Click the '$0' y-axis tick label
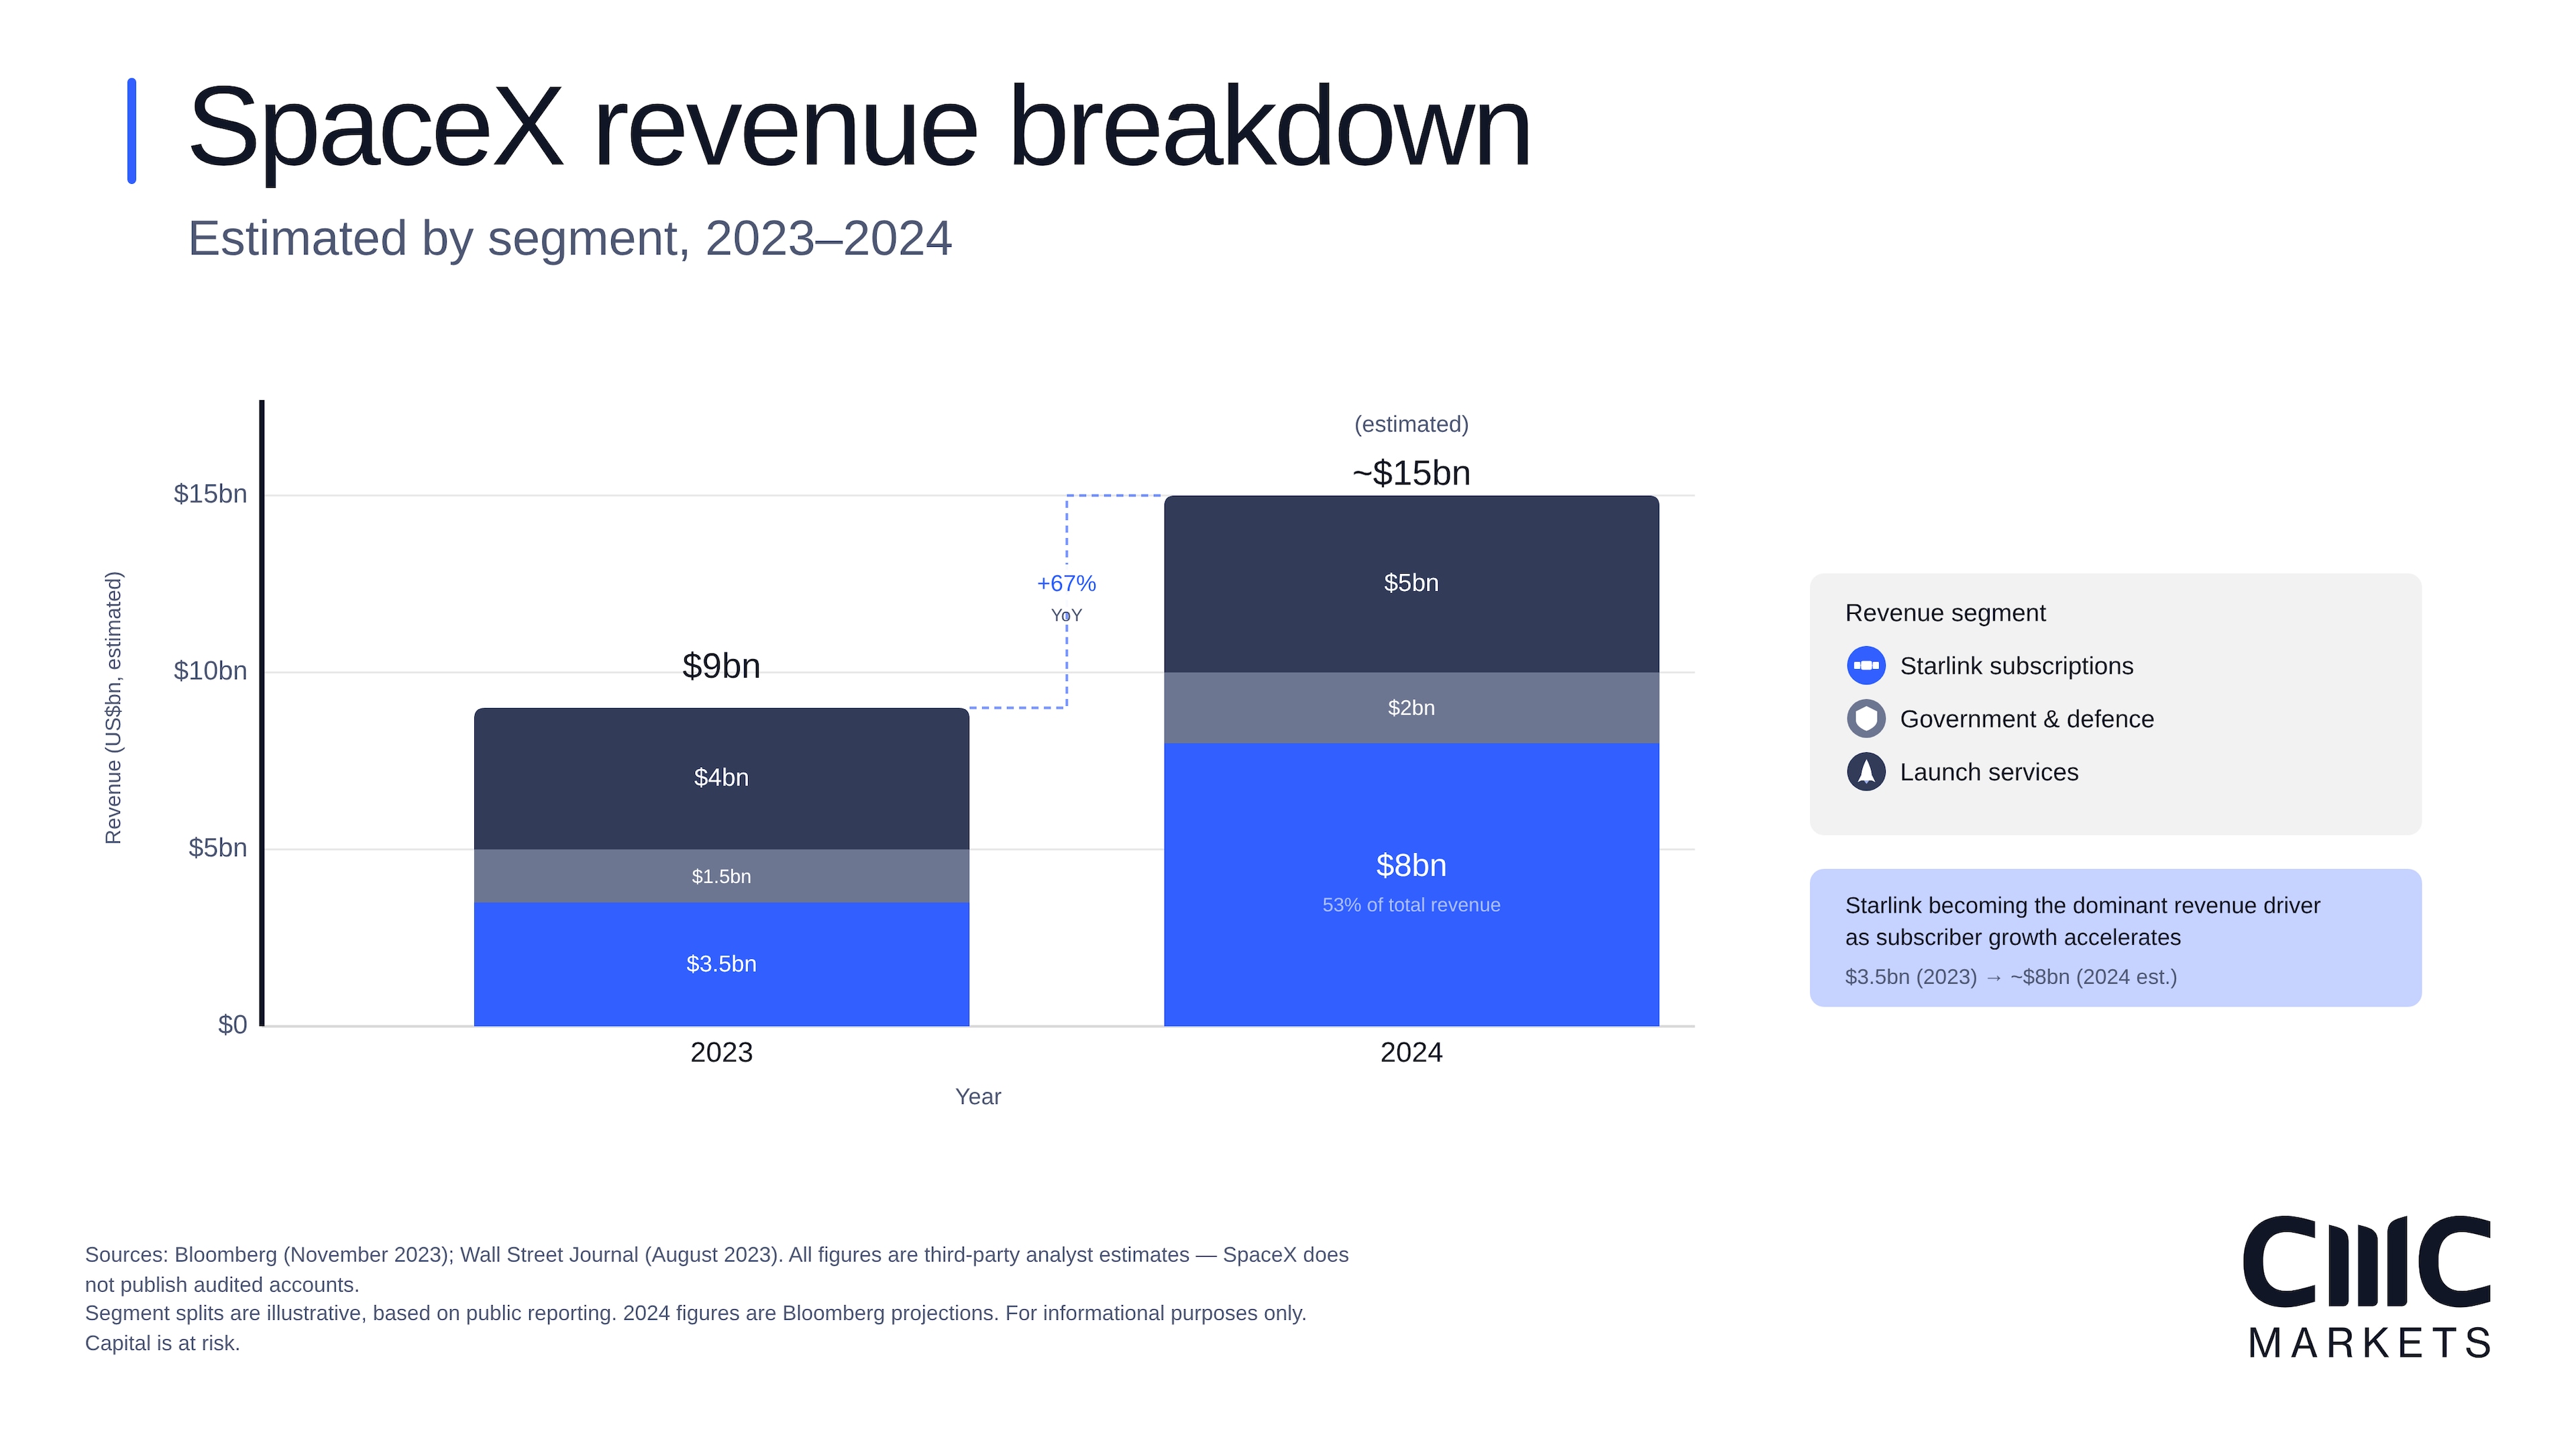This screenshot has height=1444, width=2576. point(232,1025)
